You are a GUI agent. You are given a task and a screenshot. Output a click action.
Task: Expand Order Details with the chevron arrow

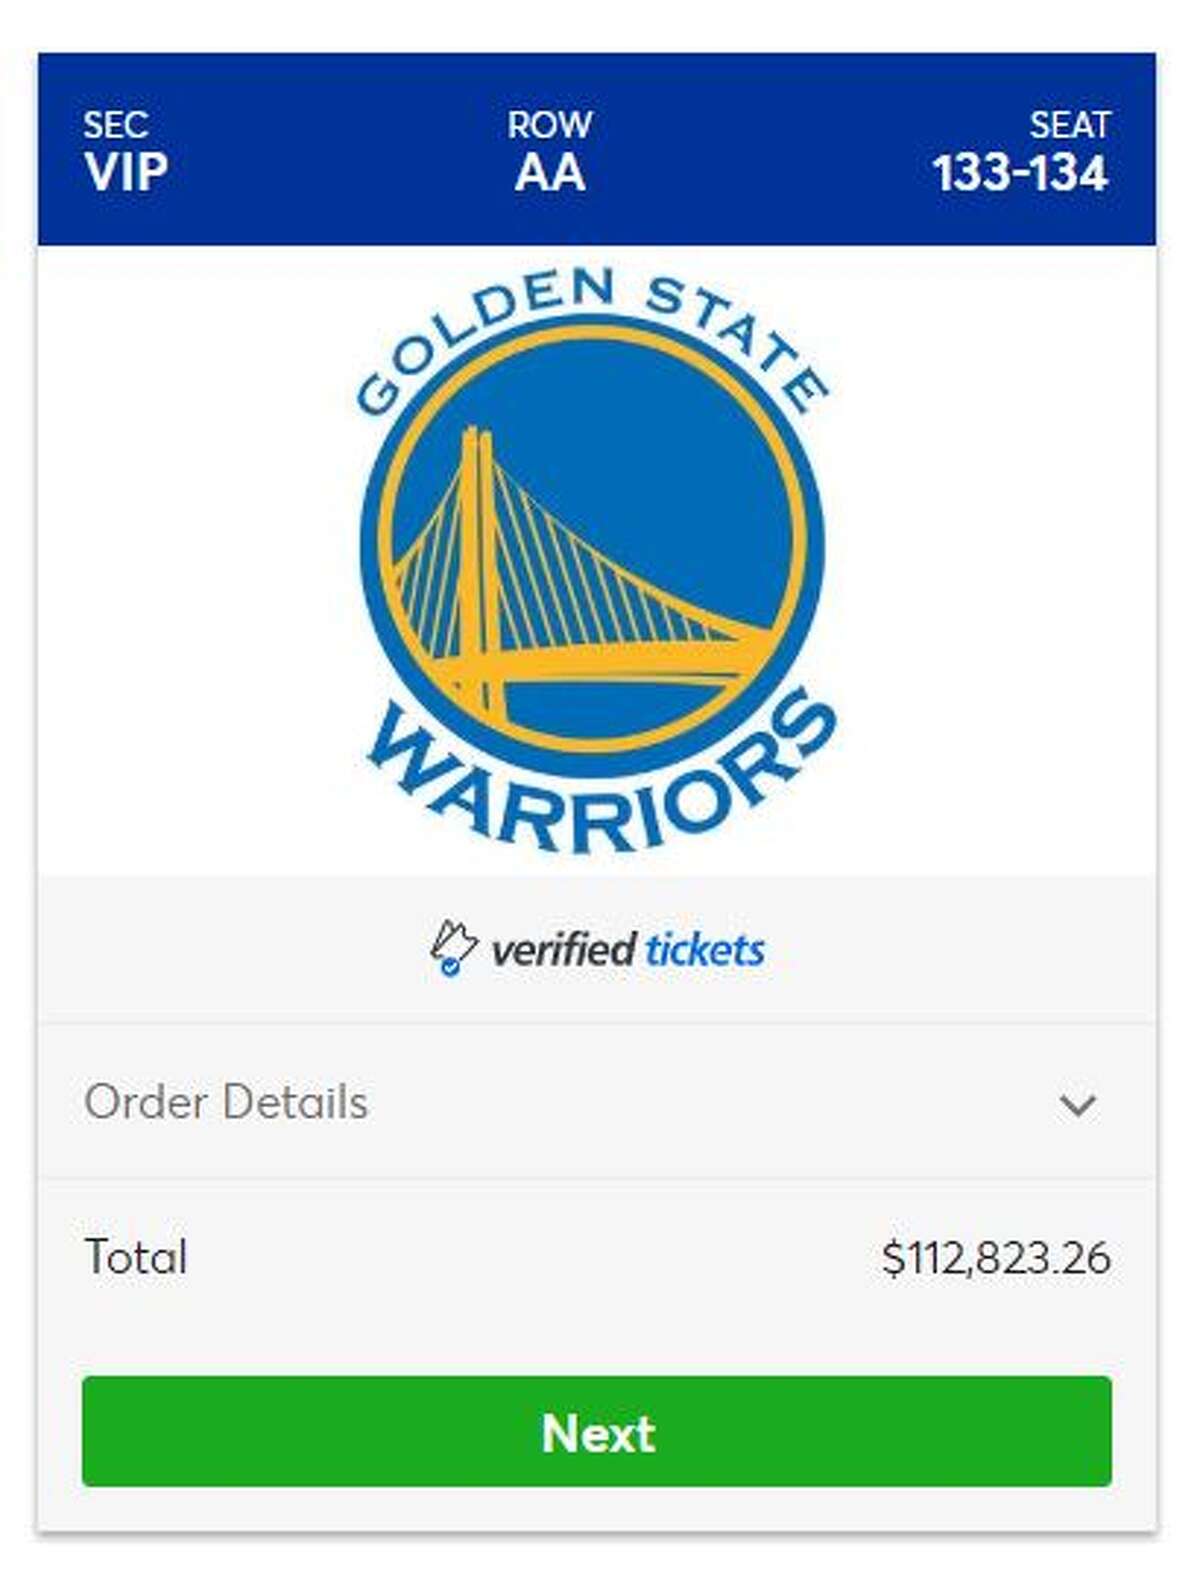click(x=1077, y=1104)
